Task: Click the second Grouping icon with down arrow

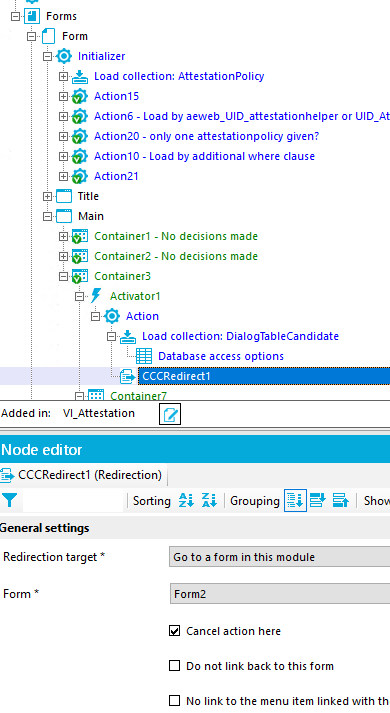Action: [x=317, y=501]
